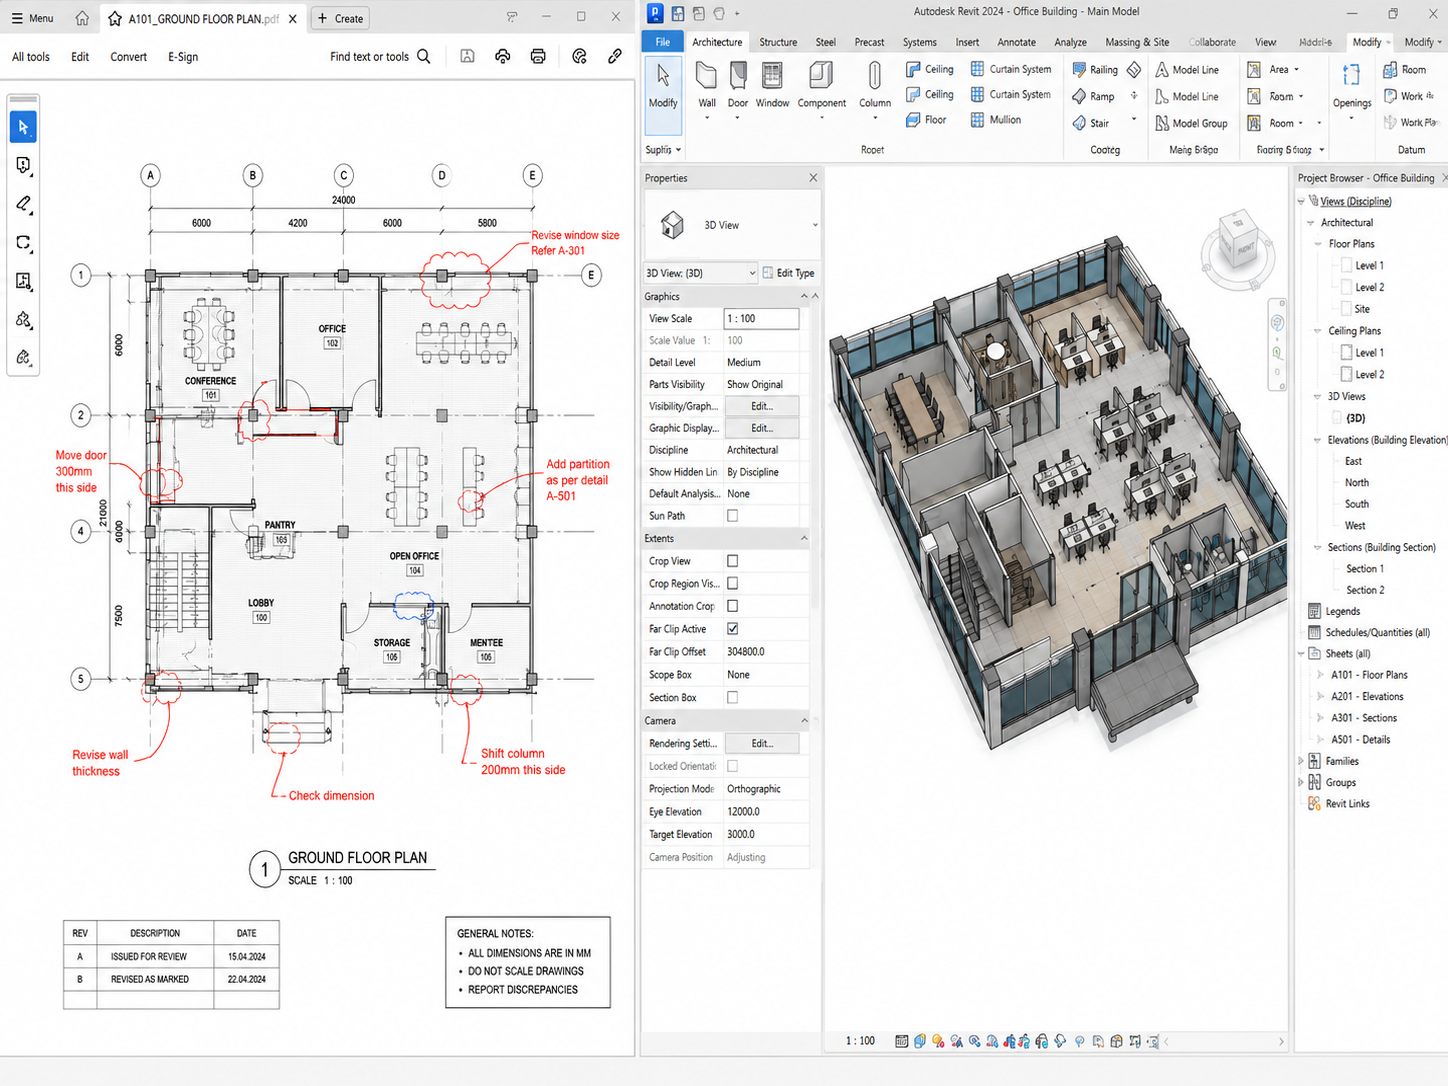Open A101 - Floor Plans sheet in browser

click(x=1369, y=675)
